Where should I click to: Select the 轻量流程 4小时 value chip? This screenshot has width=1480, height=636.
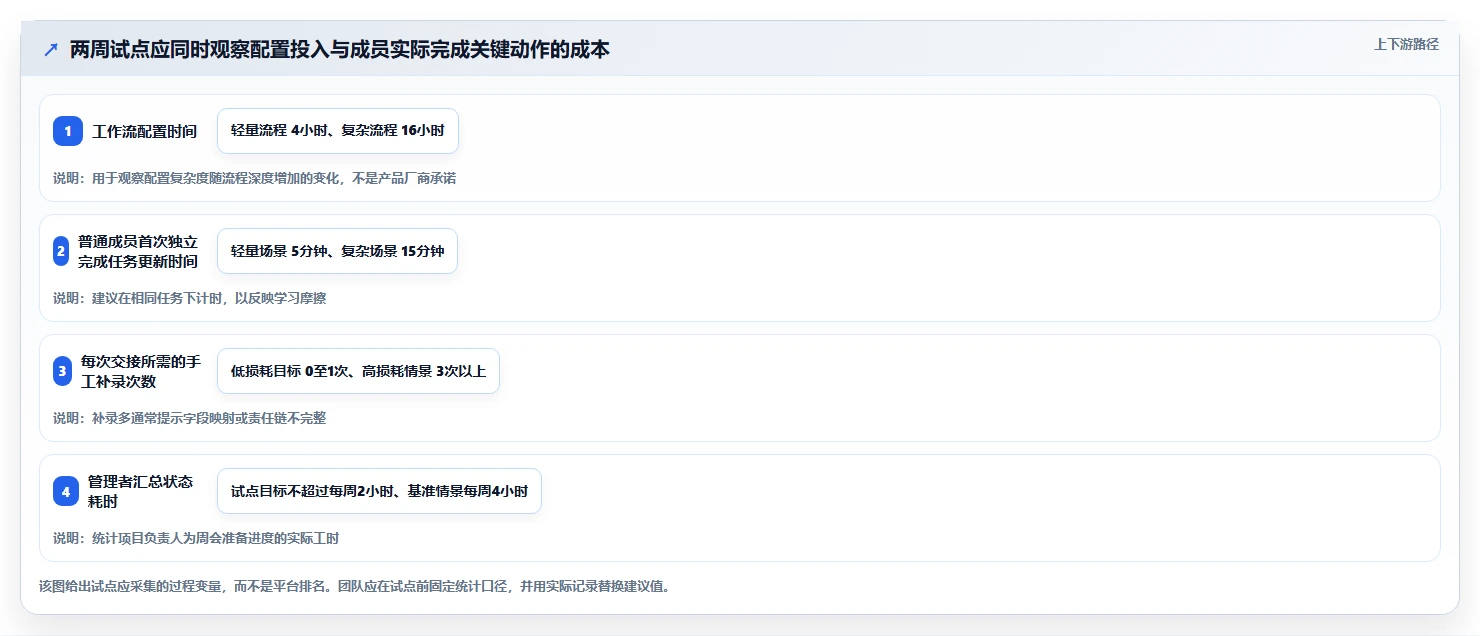338,131
